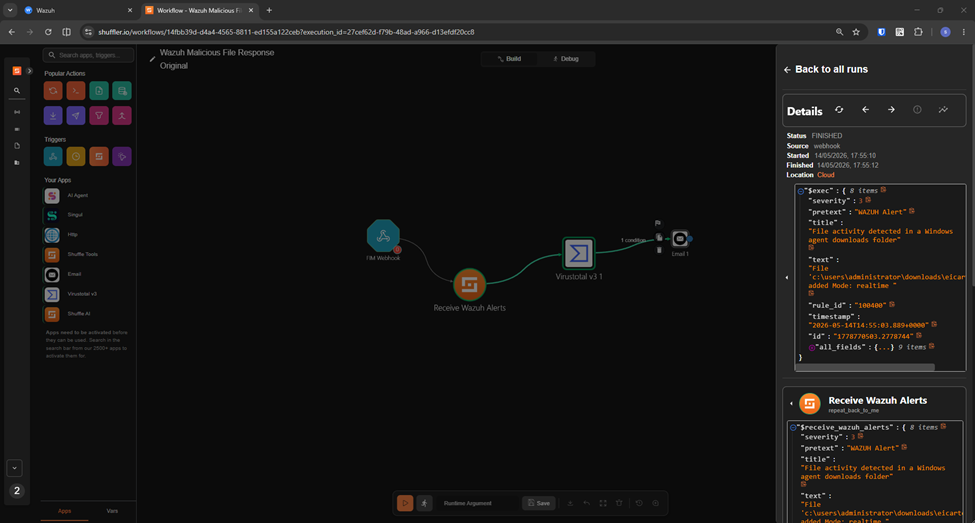The height and width of the screenshot is (523, 975).
Task: Add the purple download popular action
Action: [53, 116]
